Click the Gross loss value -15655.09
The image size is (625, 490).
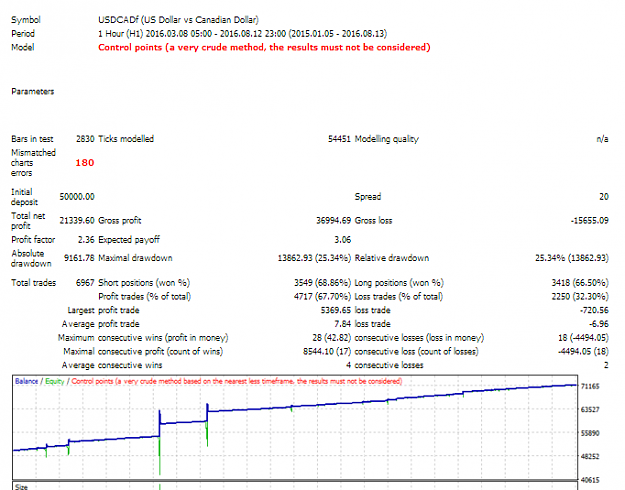click(x=590, y=220)
